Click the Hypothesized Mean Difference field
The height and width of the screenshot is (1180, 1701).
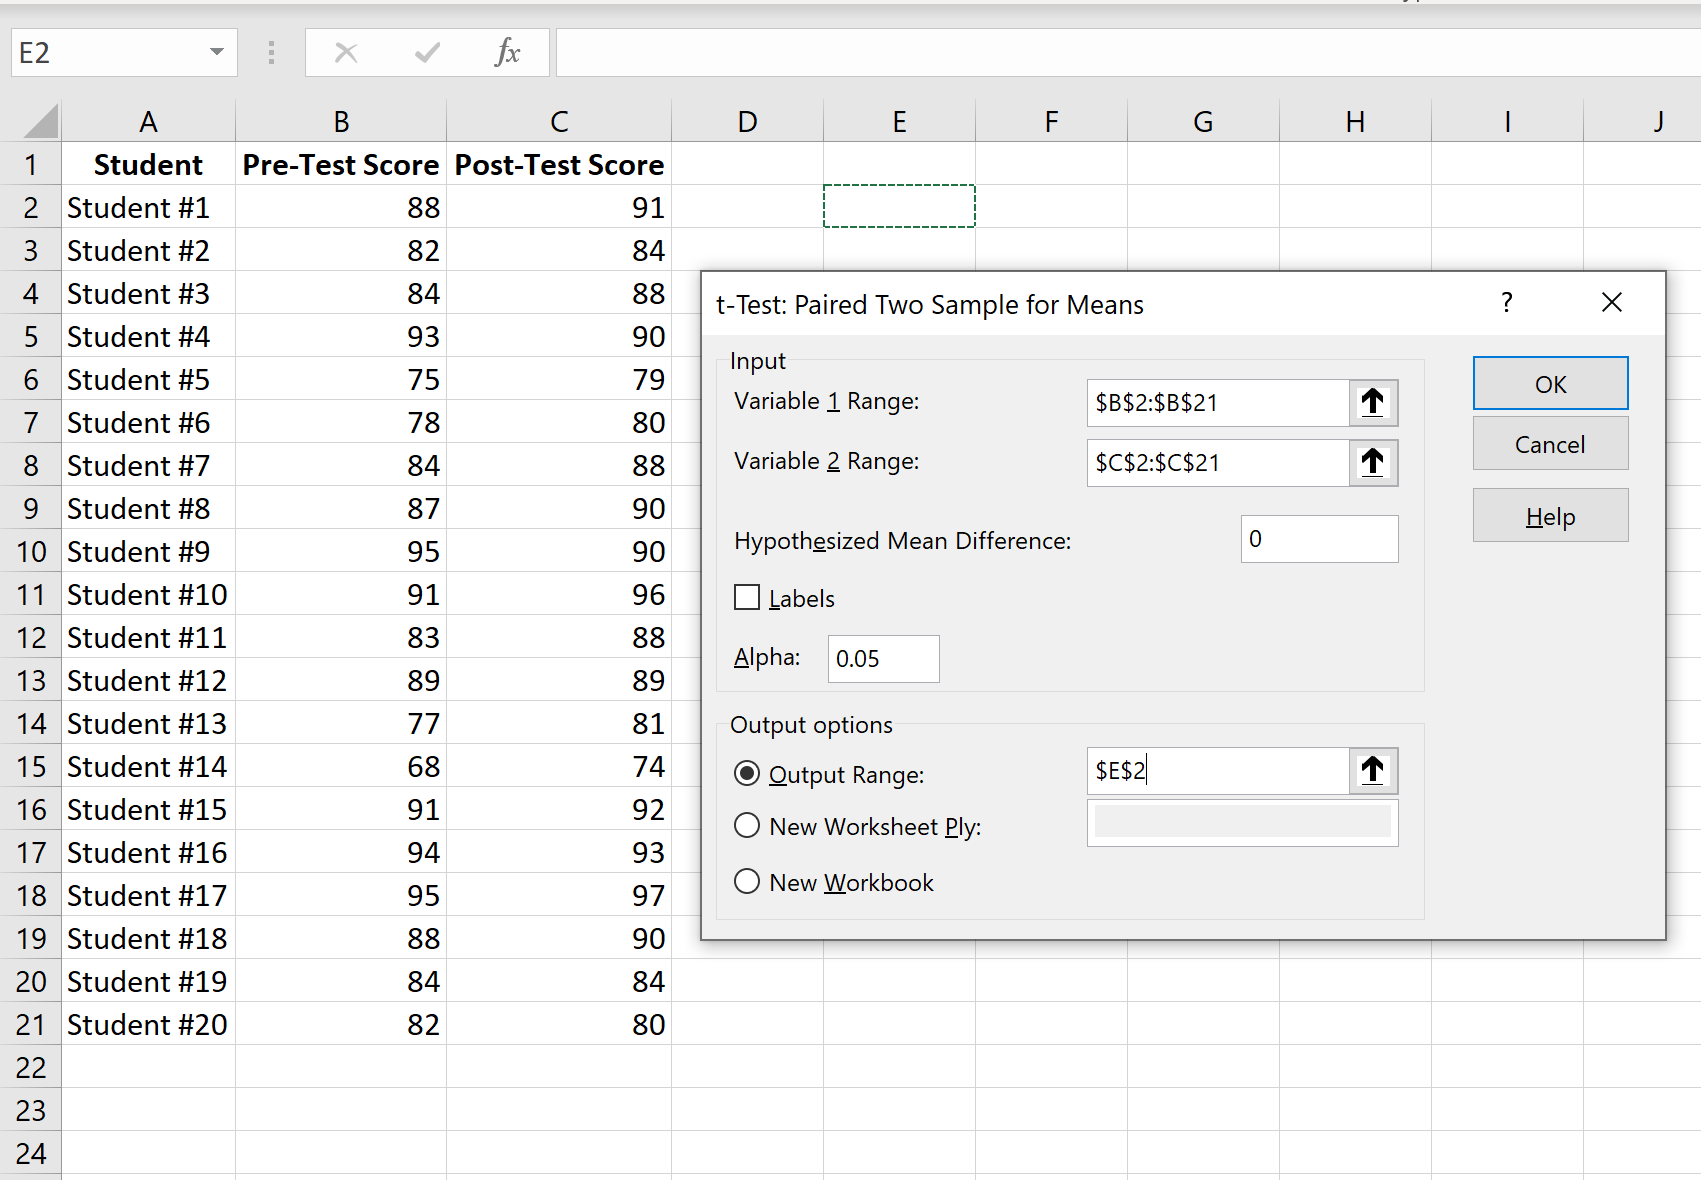click(x=1319, y=539)
